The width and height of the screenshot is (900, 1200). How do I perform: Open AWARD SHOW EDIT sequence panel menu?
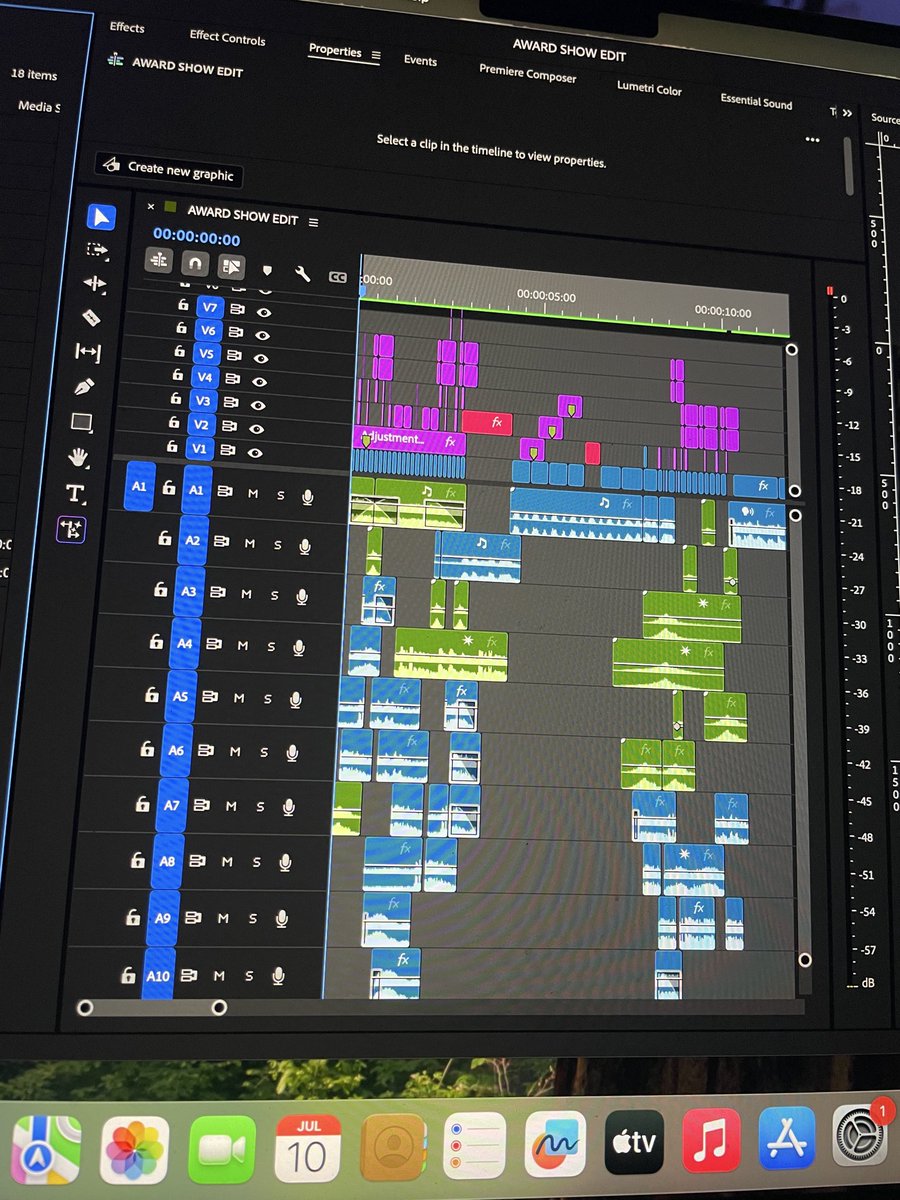(x=314, y=222)
